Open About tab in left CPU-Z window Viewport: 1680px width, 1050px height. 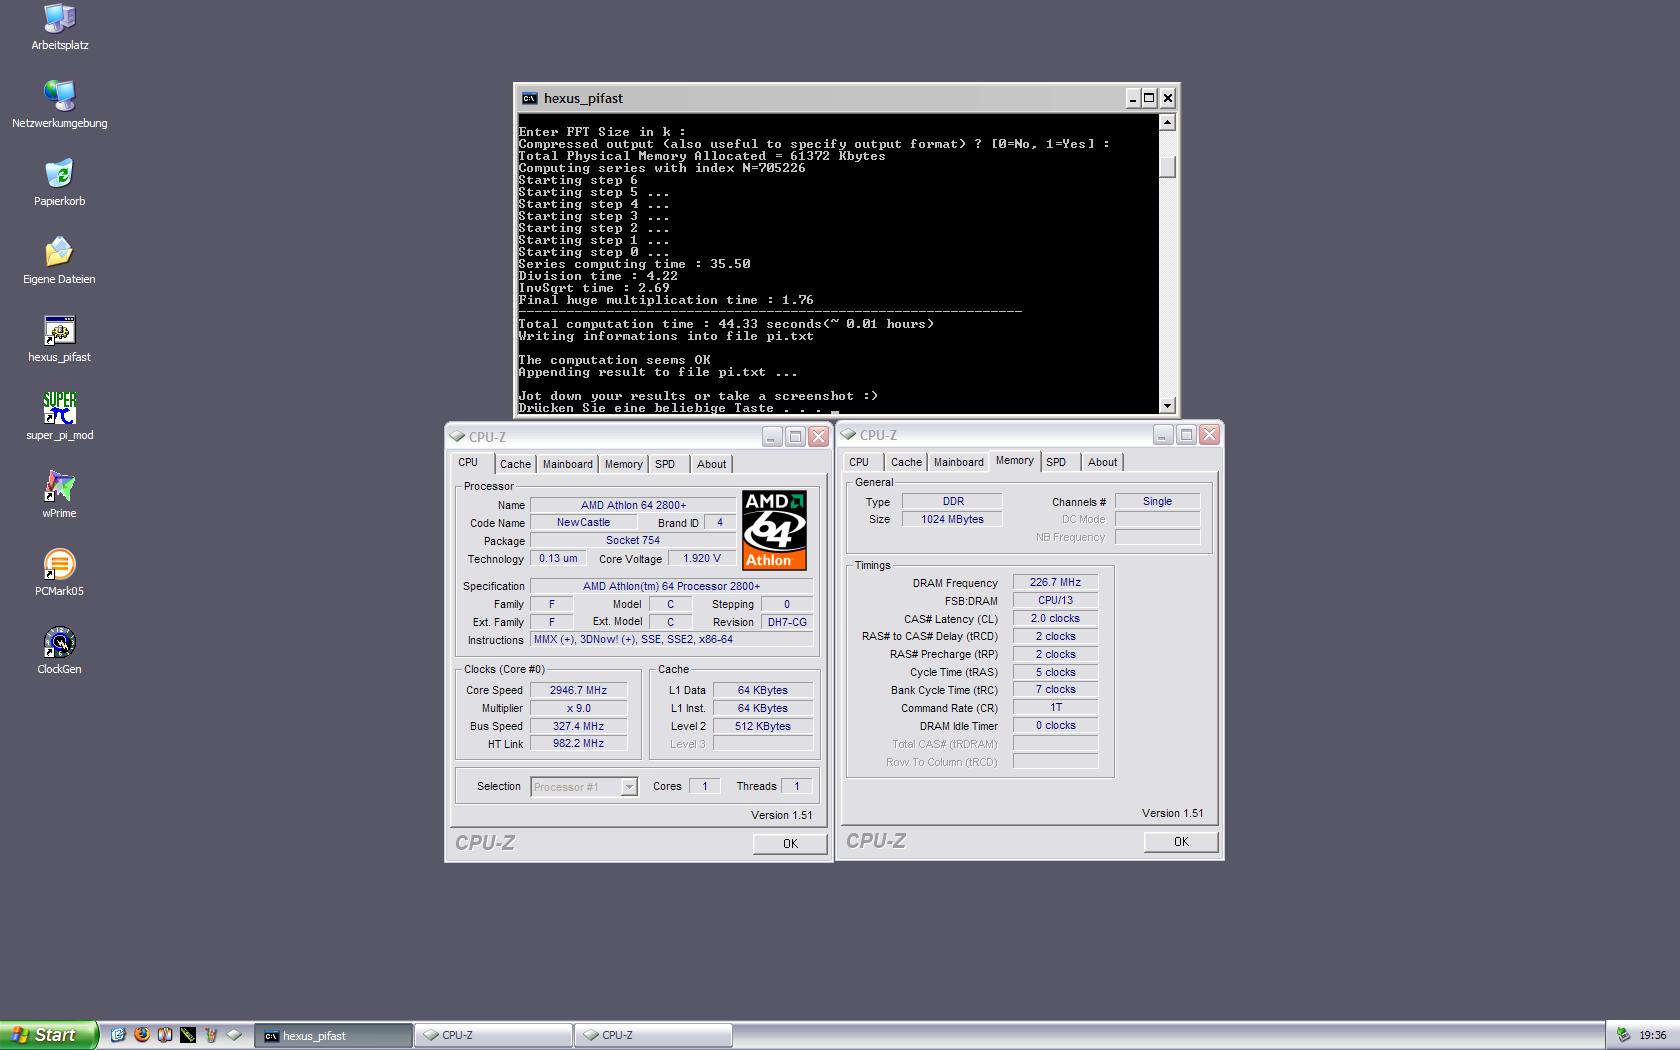711,464
